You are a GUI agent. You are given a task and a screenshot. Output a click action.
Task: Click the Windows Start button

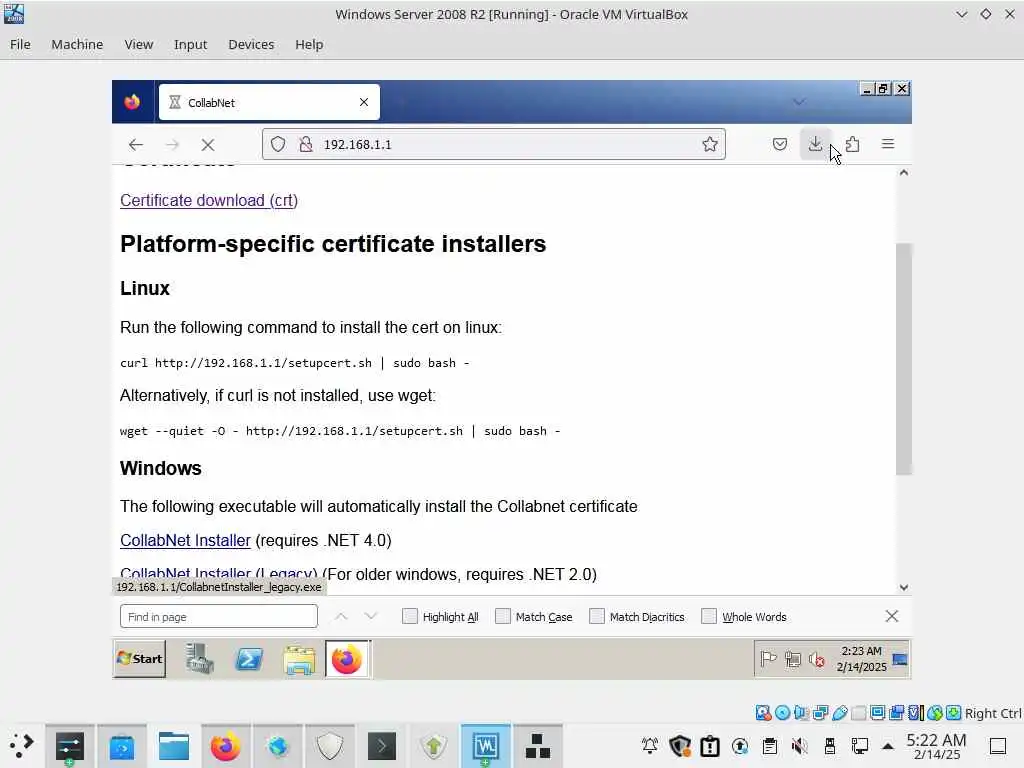pyautogui.click(x=140, y=659)
